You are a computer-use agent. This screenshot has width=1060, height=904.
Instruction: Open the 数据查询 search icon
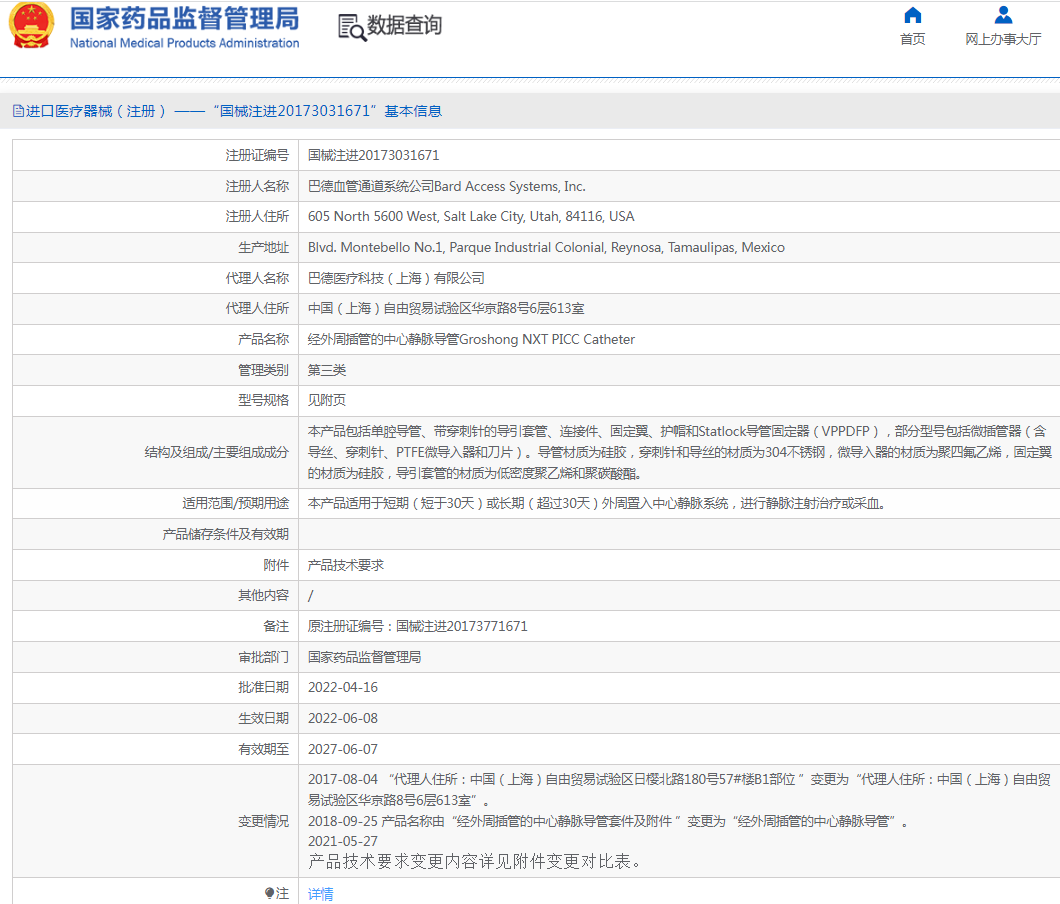(x=352, y=28)
